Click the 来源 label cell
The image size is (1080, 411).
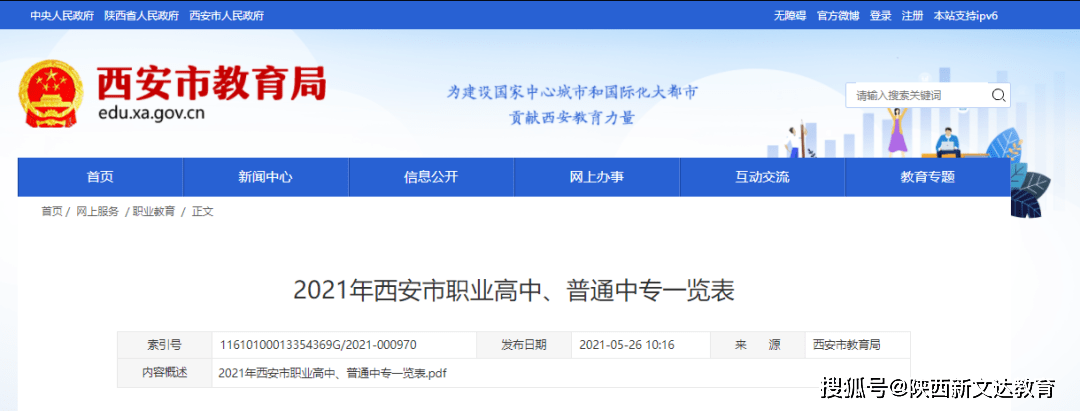click(x=758, y=345)
